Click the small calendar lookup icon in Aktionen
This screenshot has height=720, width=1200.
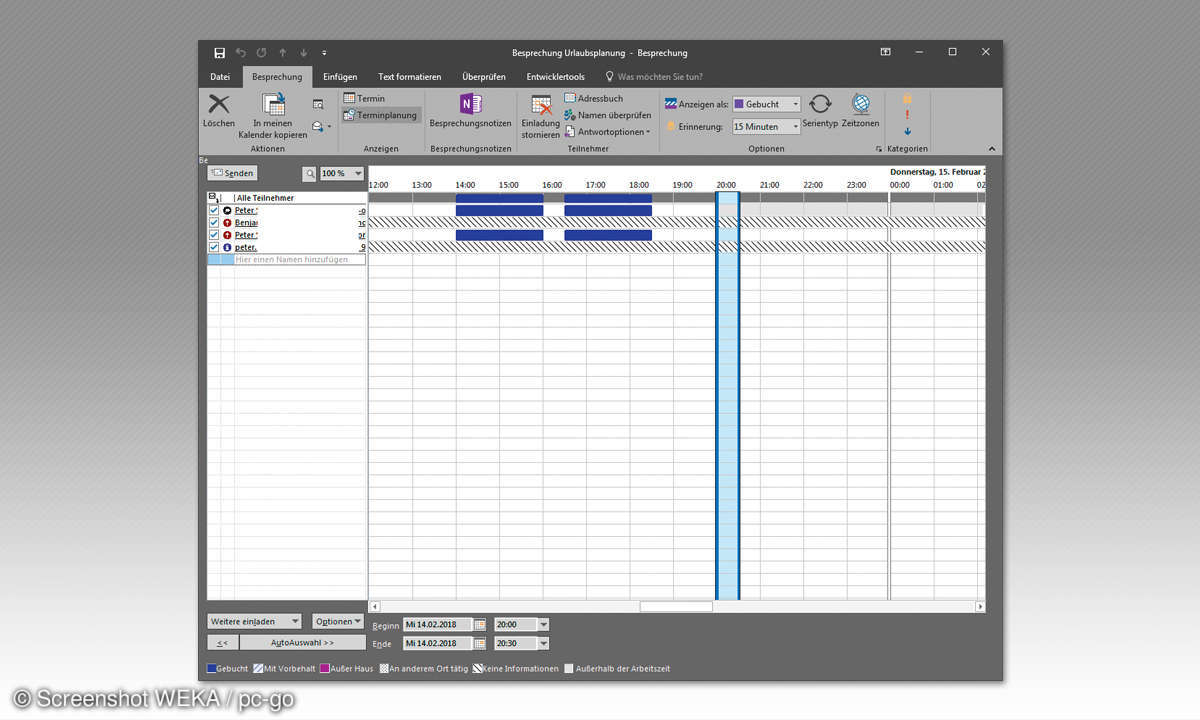pos(318,104)
